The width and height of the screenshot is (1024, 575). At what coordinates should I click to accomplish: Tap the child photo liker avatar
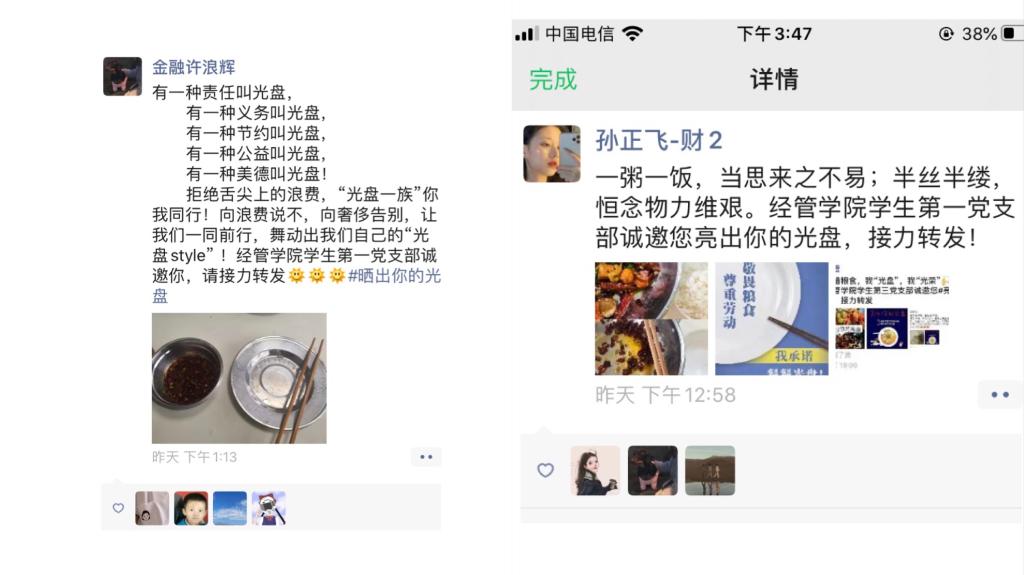(191, 508)
